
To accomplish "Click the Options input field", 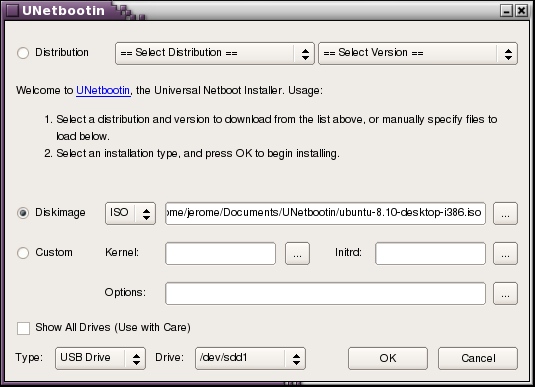I will coord(326,293).
